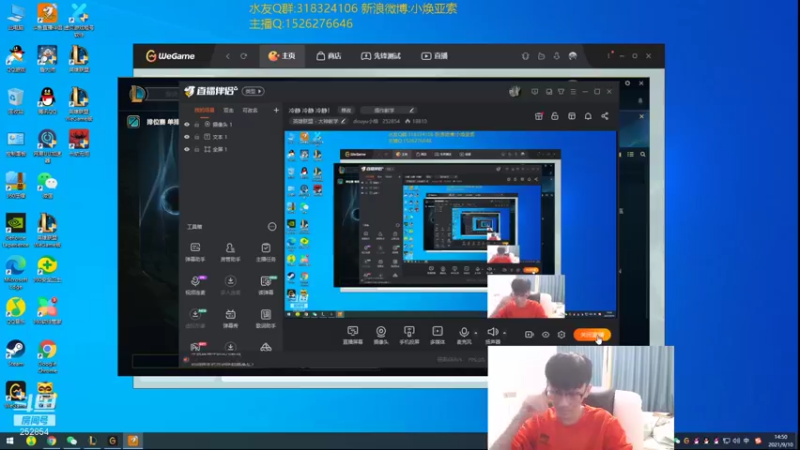This screenshot has width=800, height=450.
Task: Click the taskbar clock
Action: pyautogui.click(x=781, y=441)
